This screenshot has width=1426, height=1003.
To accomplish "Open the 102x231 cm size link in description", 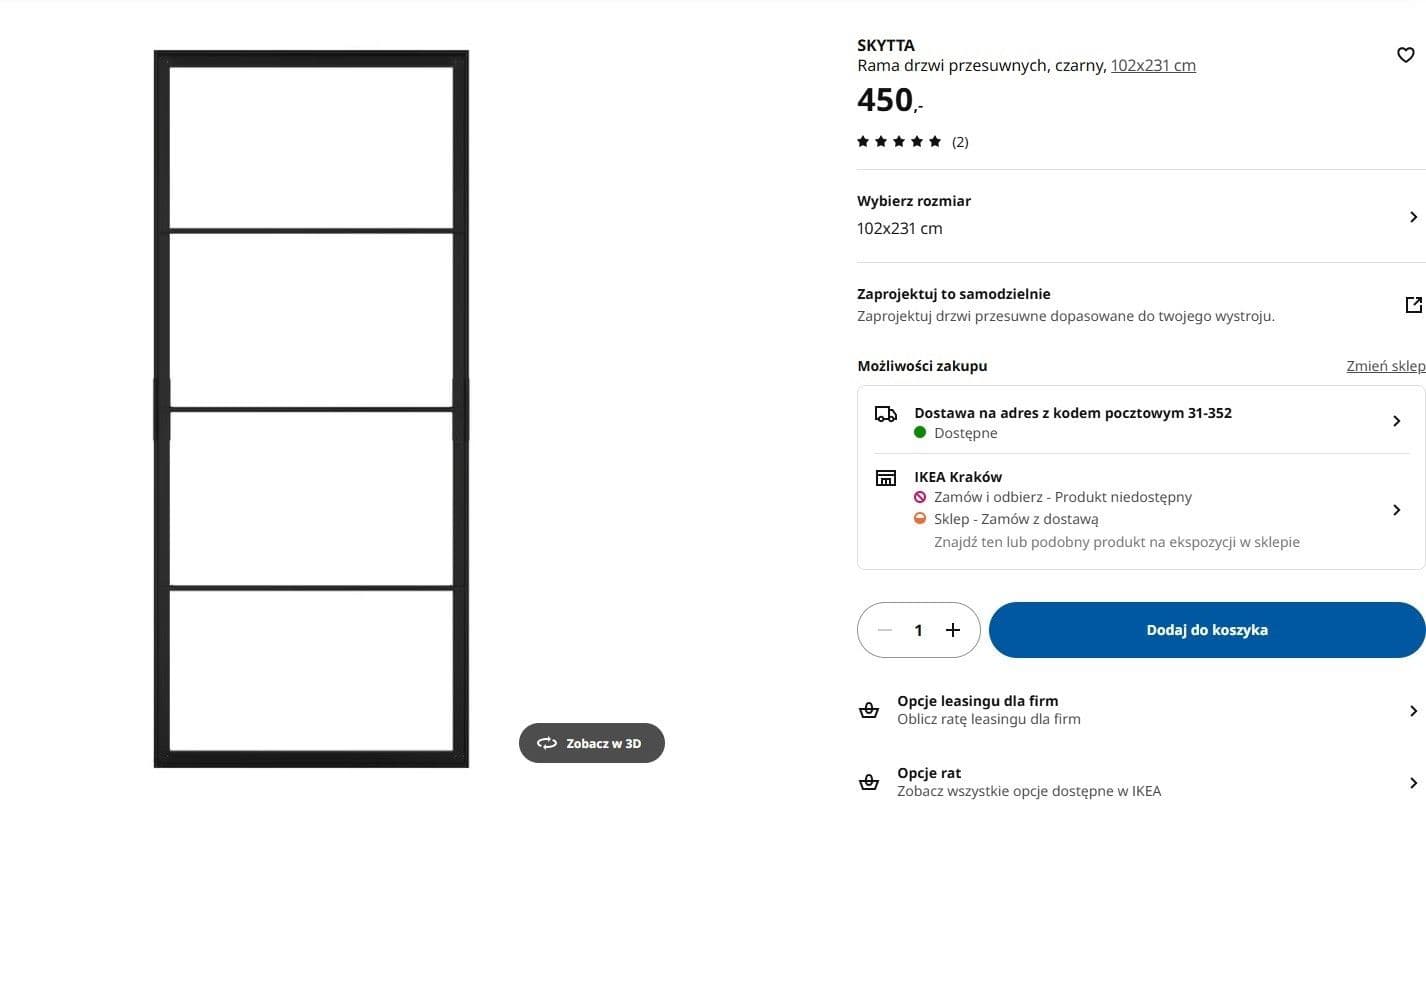I will click(1153, 65).
